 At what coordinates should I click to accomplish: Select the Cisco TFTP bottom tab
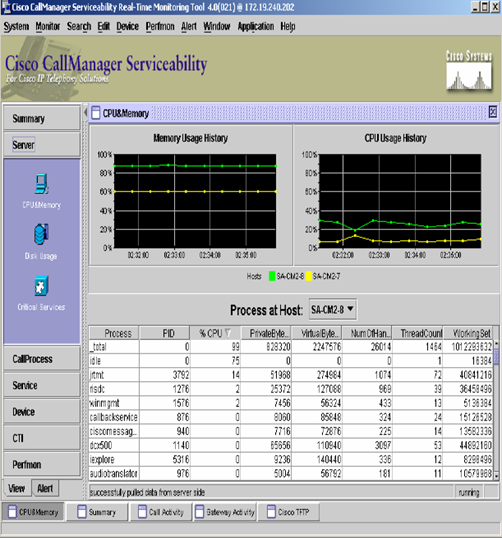click(x=289, y=512)
